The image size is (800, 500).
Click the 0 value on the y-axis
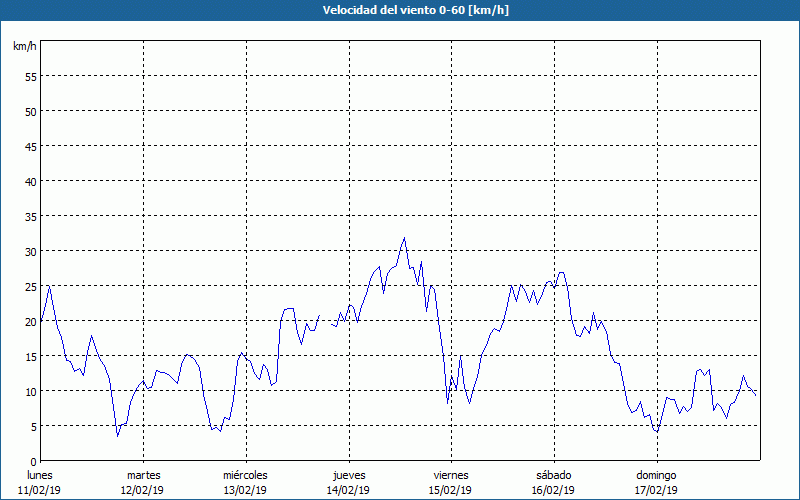(34, 462)
